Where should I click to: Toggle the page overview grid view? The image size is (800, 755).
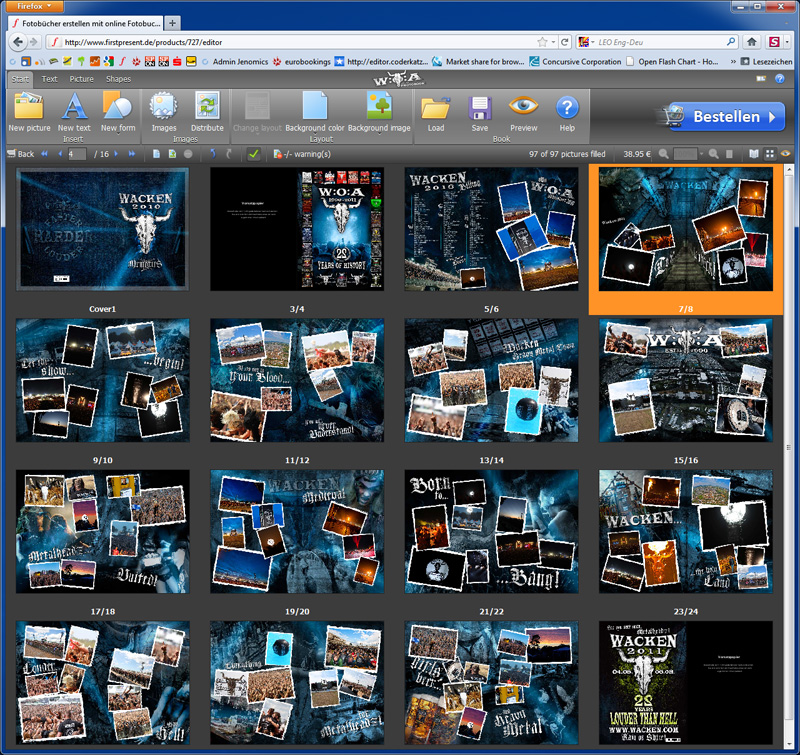click(x=770, y=154)
